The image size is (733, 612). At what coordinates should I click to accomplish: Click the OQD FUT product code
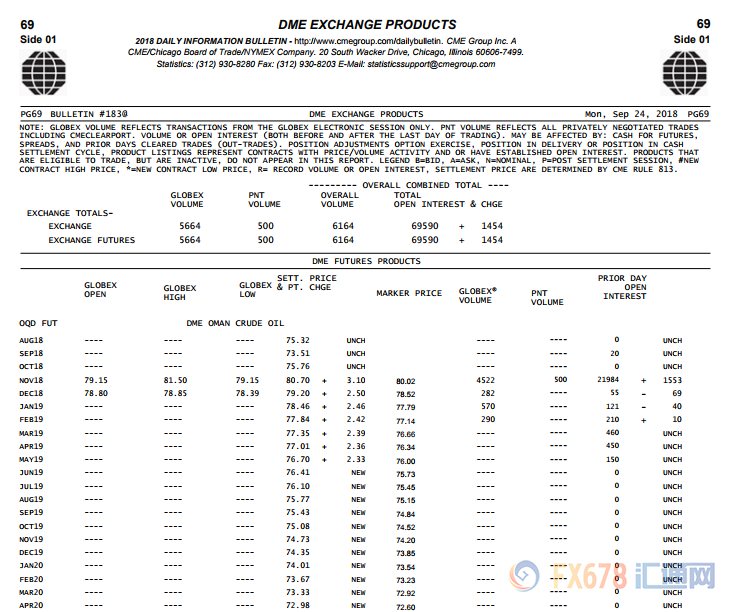[37, 324]
